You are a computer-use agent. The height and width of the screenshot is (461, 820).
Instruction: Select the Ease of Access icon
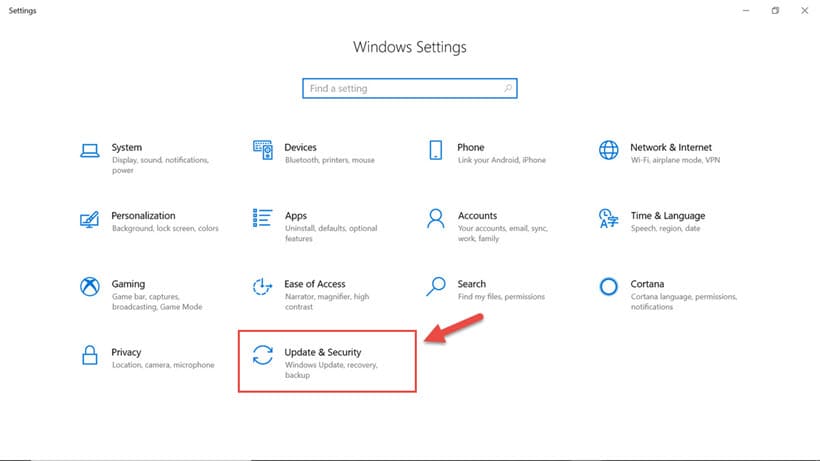click(x=263, y=286)
